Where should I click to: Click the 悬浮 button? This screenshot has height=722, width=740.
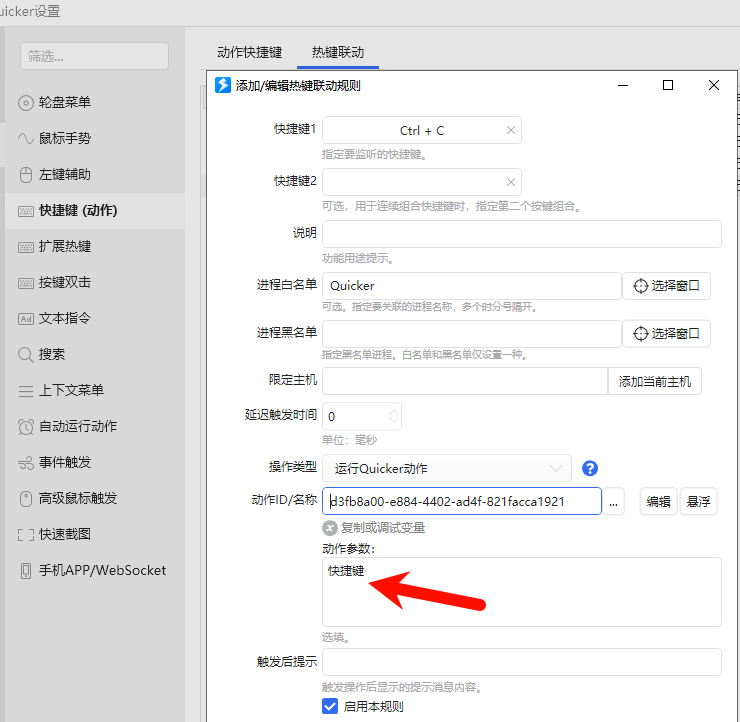(x=698, y=501)
